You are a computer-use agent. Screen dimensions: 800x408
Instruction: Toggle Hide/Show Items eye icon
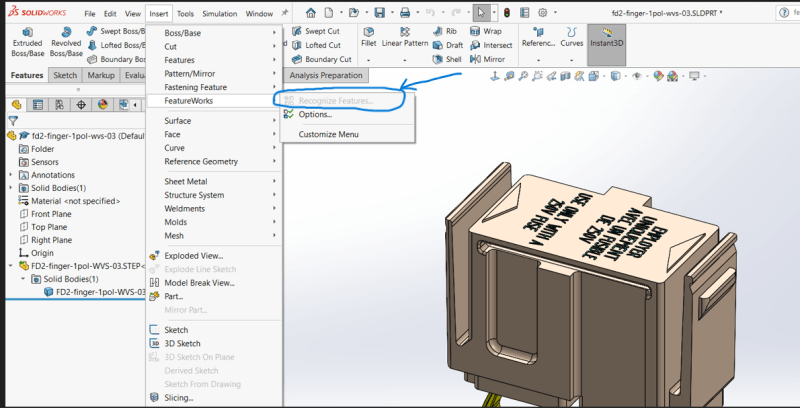tap(636, 76)
